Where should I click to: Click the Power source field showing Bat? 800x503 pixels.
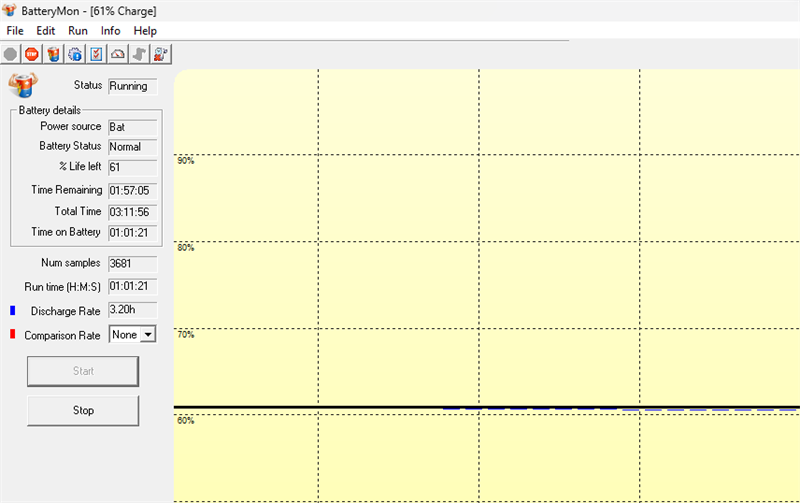133,127
